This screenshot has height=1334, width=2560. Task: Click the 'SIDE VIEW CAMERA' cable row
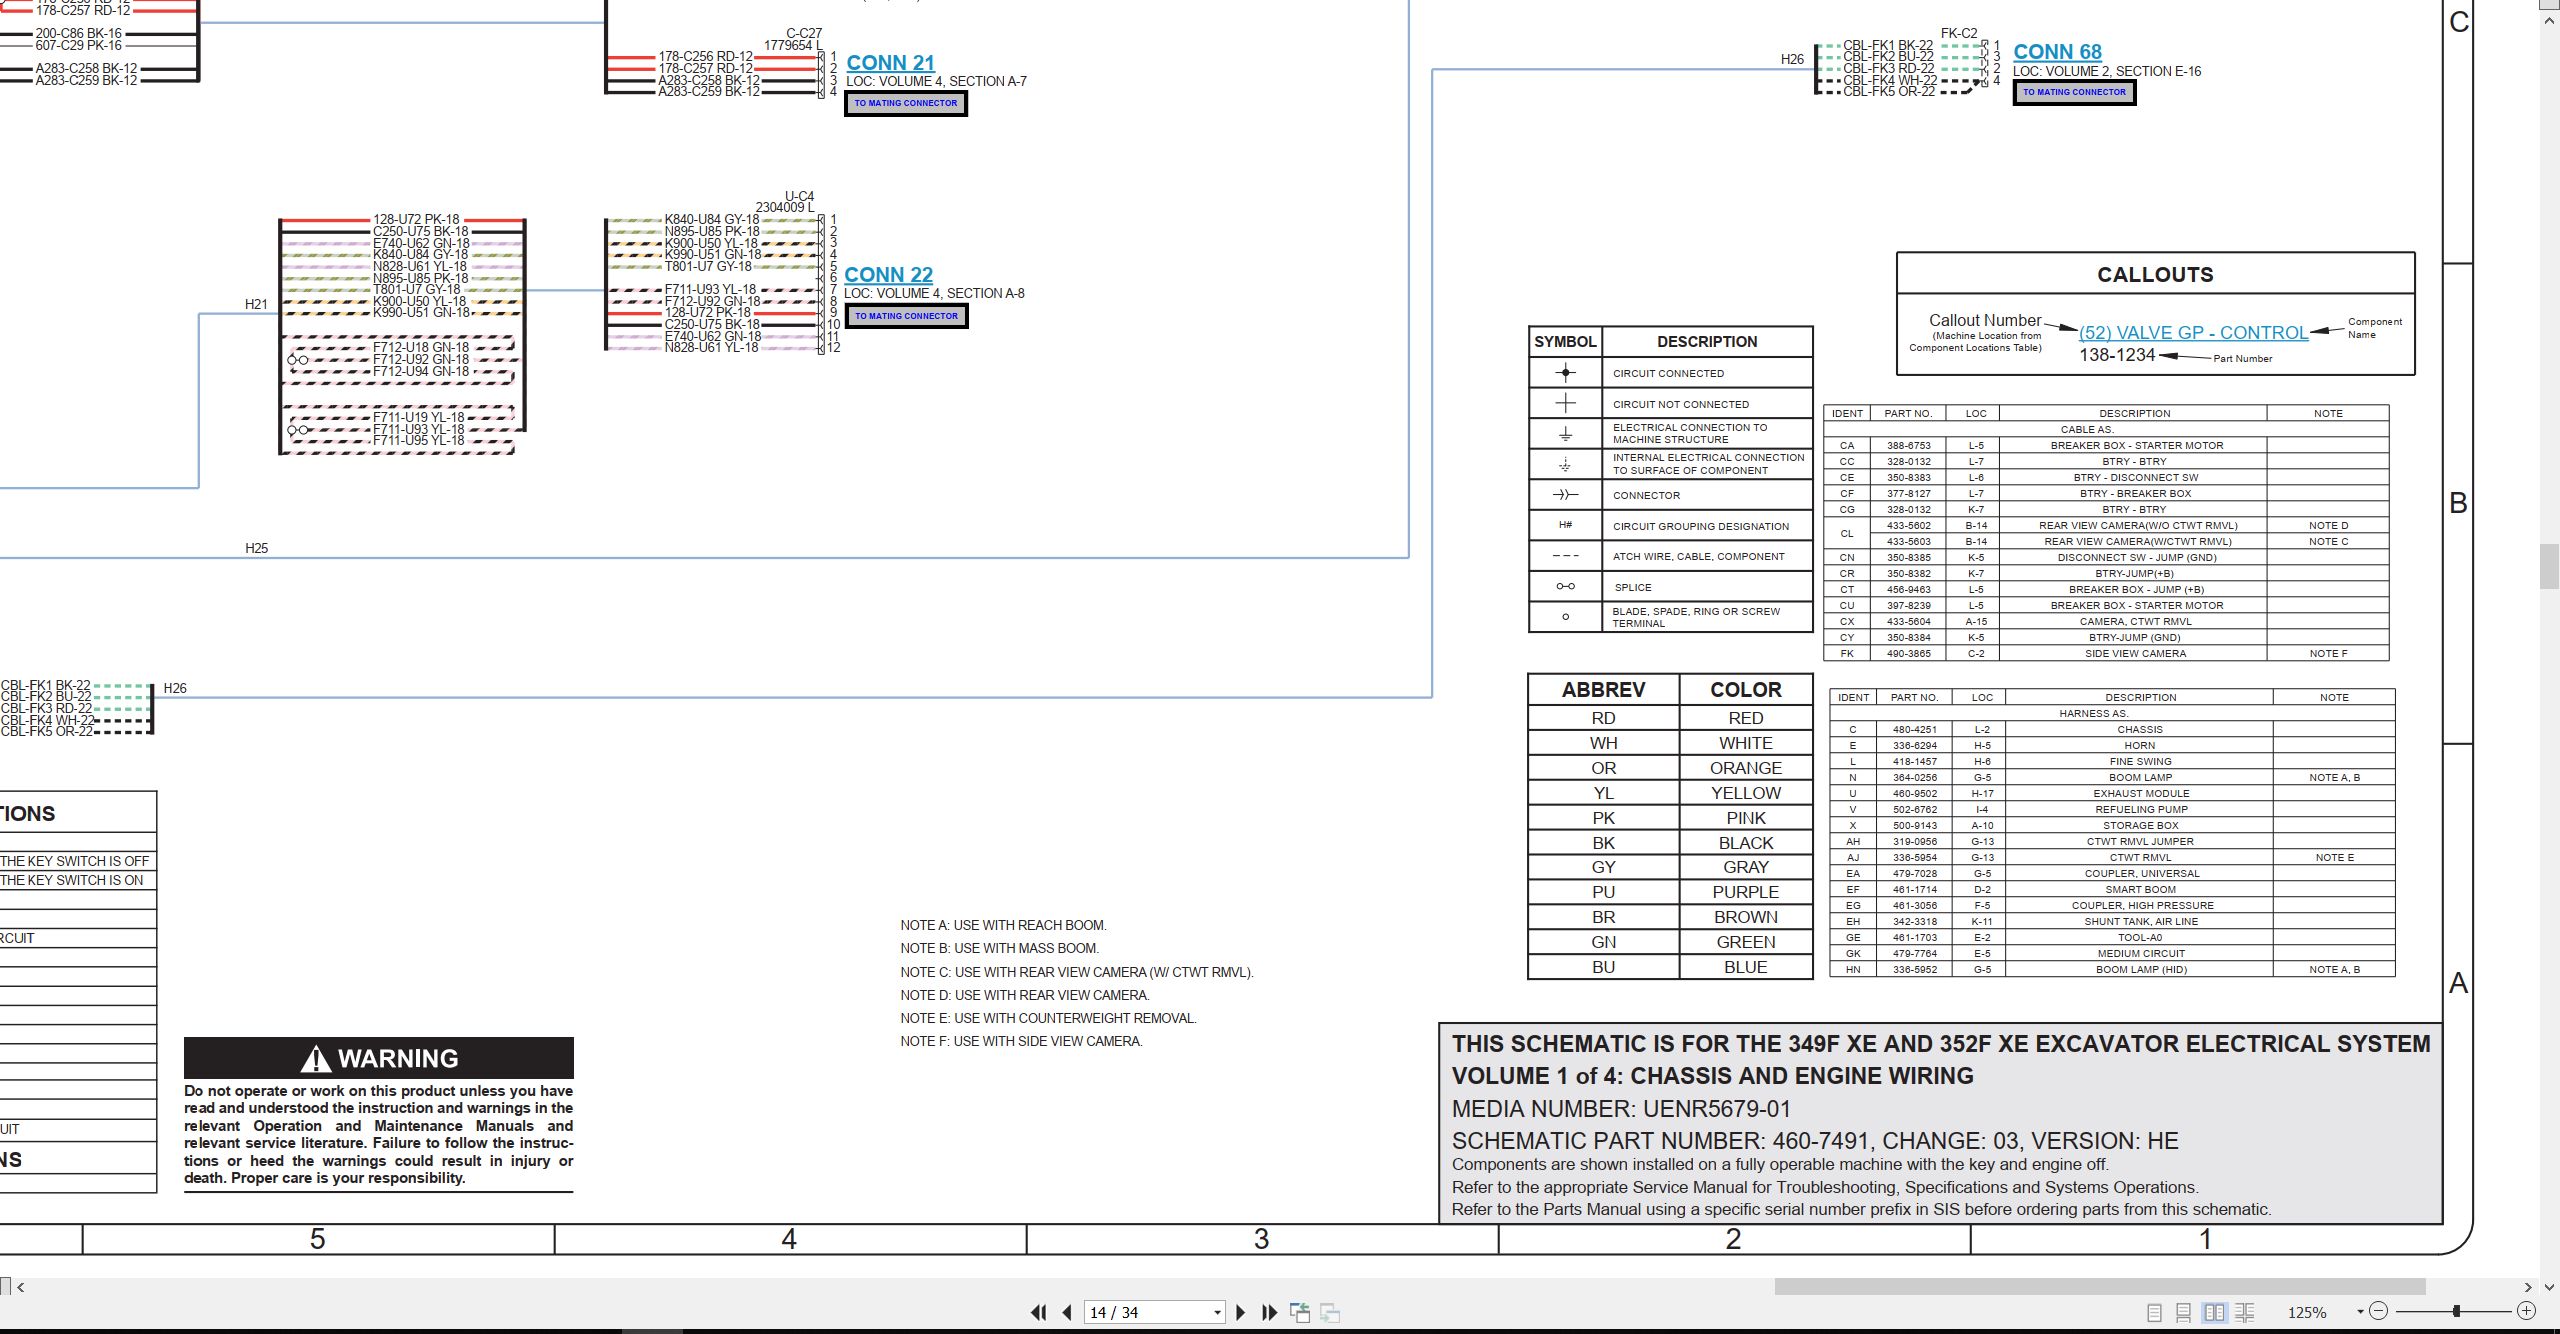coord(2106,653)
